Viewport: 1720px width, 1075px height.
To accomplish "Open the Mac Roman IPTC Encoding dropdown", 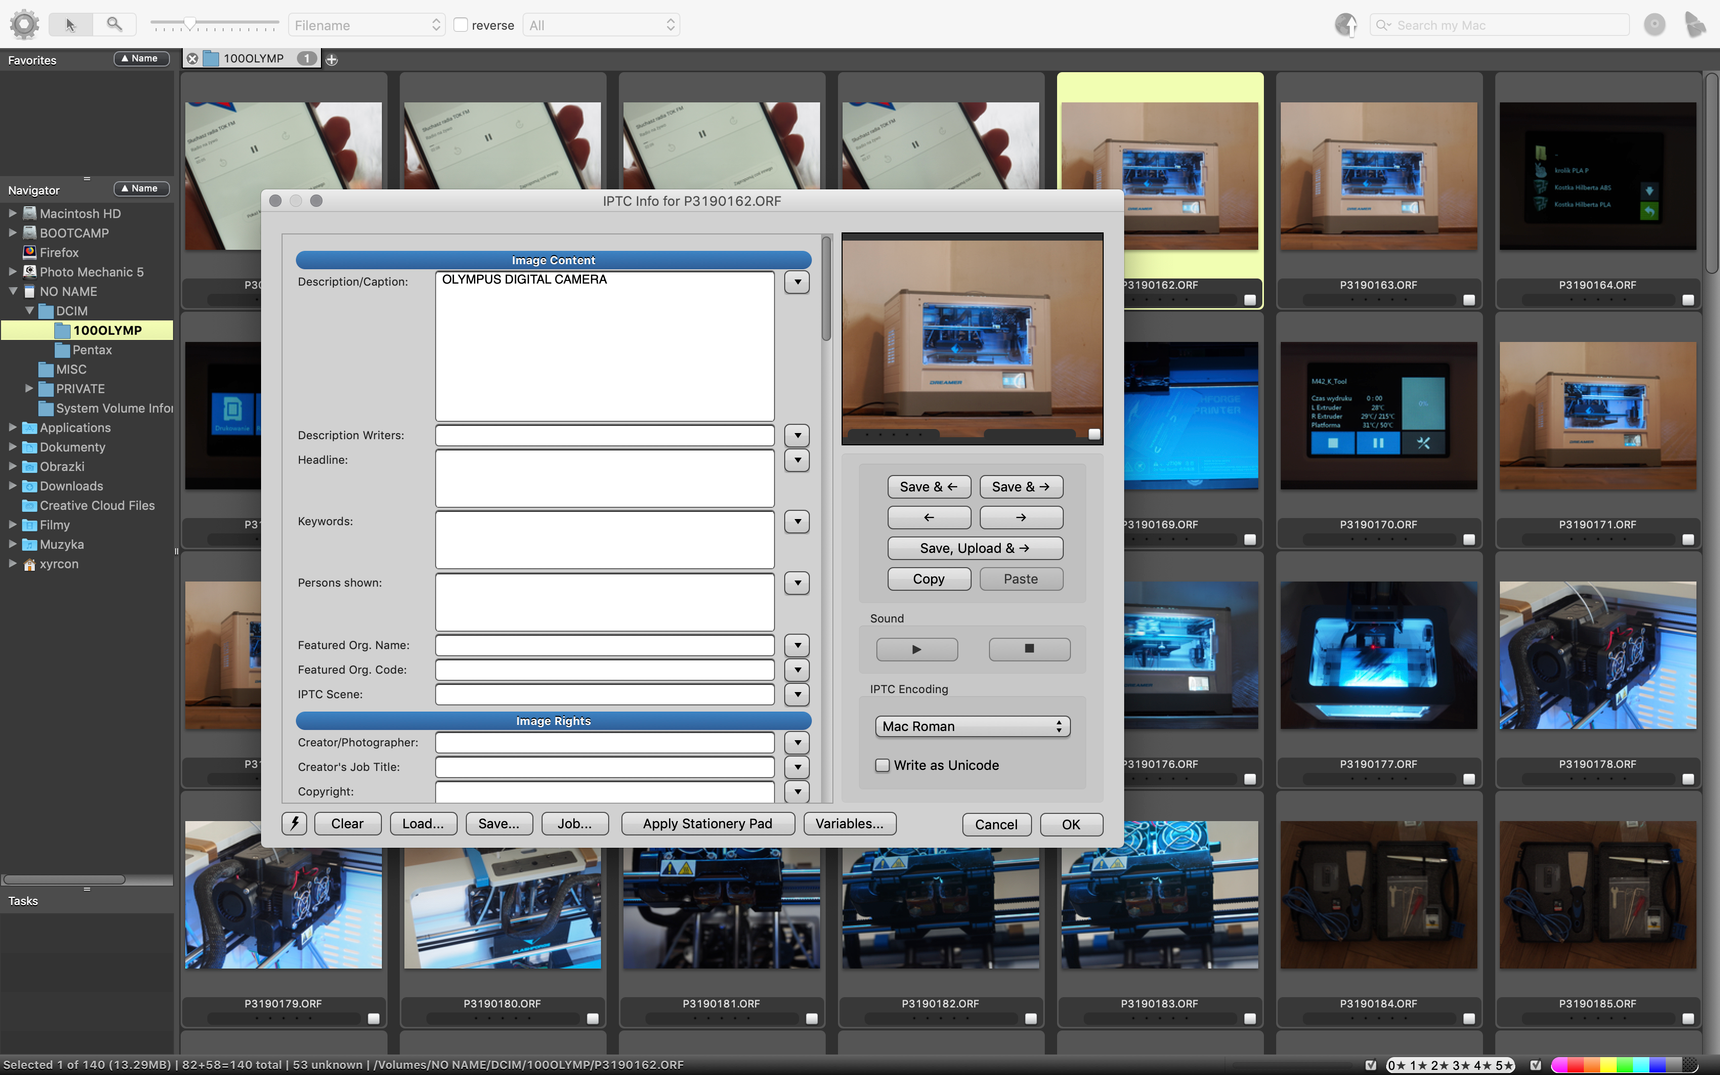I will [972, 726].
